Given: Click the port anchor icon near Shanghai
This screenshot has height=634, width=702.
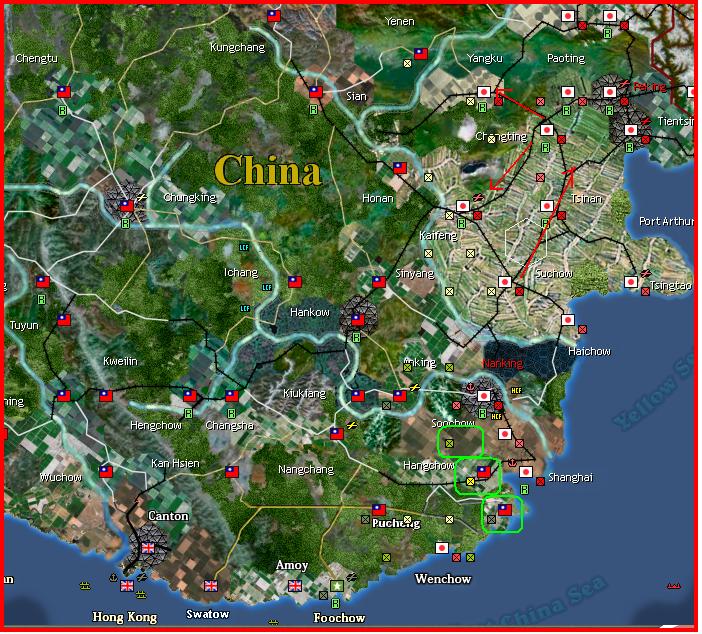Looking at the screenshot, I should point(512,462).
